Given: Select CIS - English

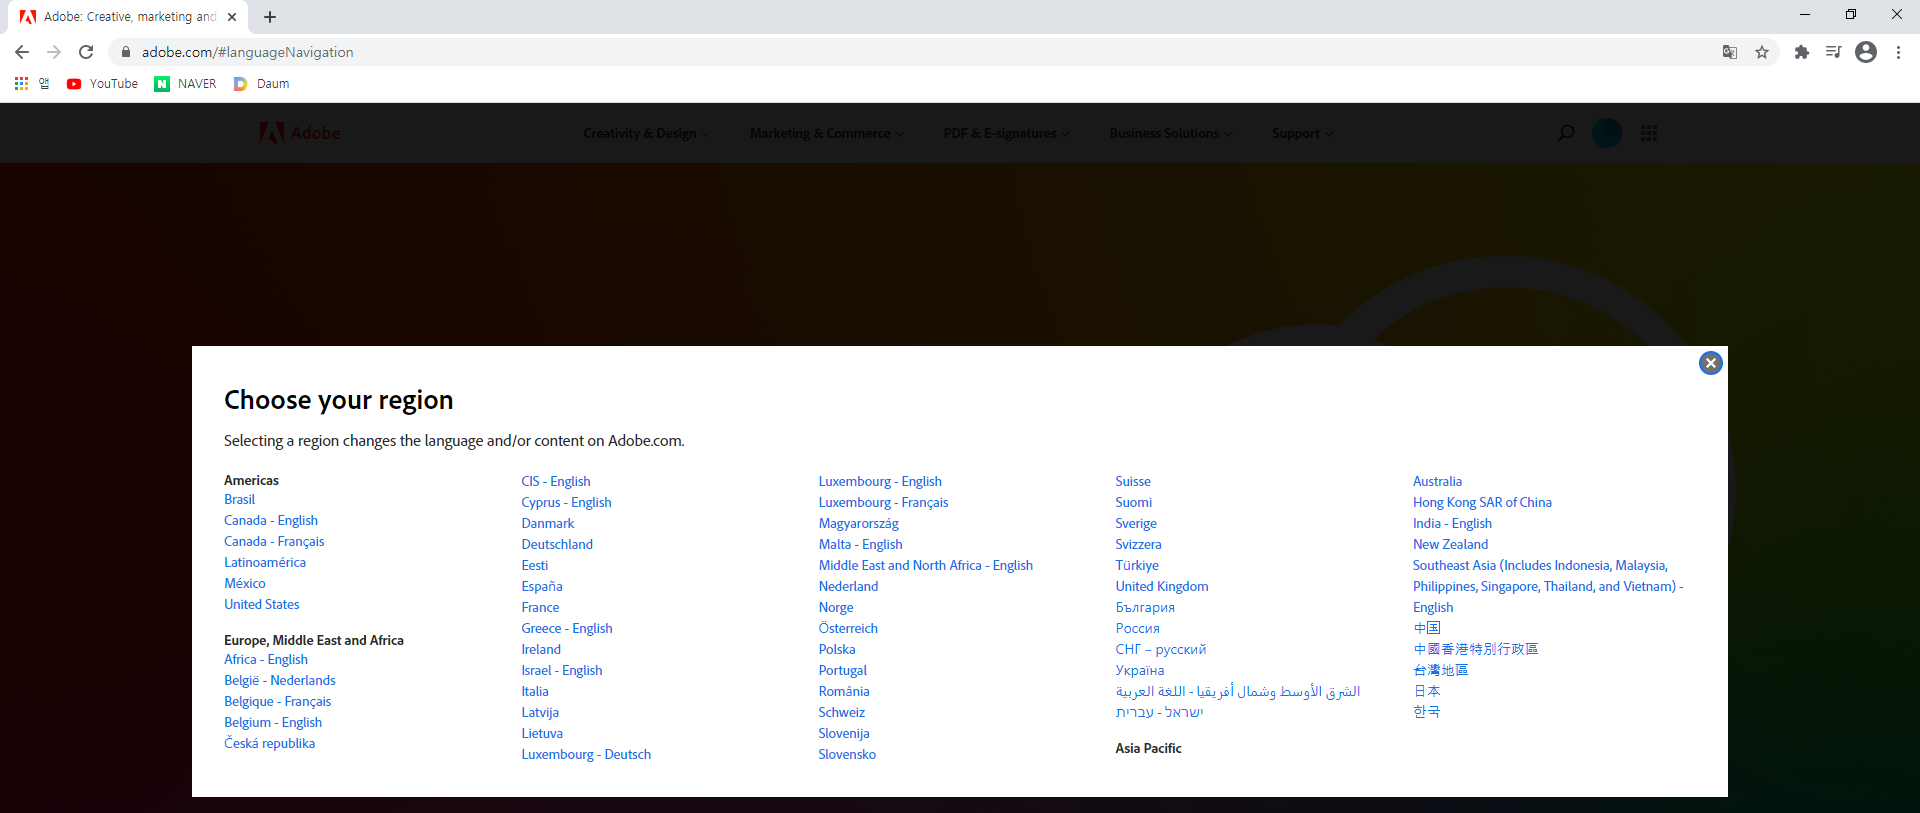Looking at the screenshot, I should pyautogui.click(x=556, y=482).
